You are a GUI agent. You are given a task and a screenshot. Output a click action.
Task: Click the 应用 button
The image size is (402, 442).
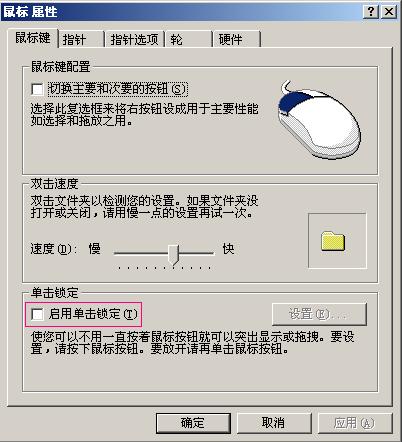point(355,423)
